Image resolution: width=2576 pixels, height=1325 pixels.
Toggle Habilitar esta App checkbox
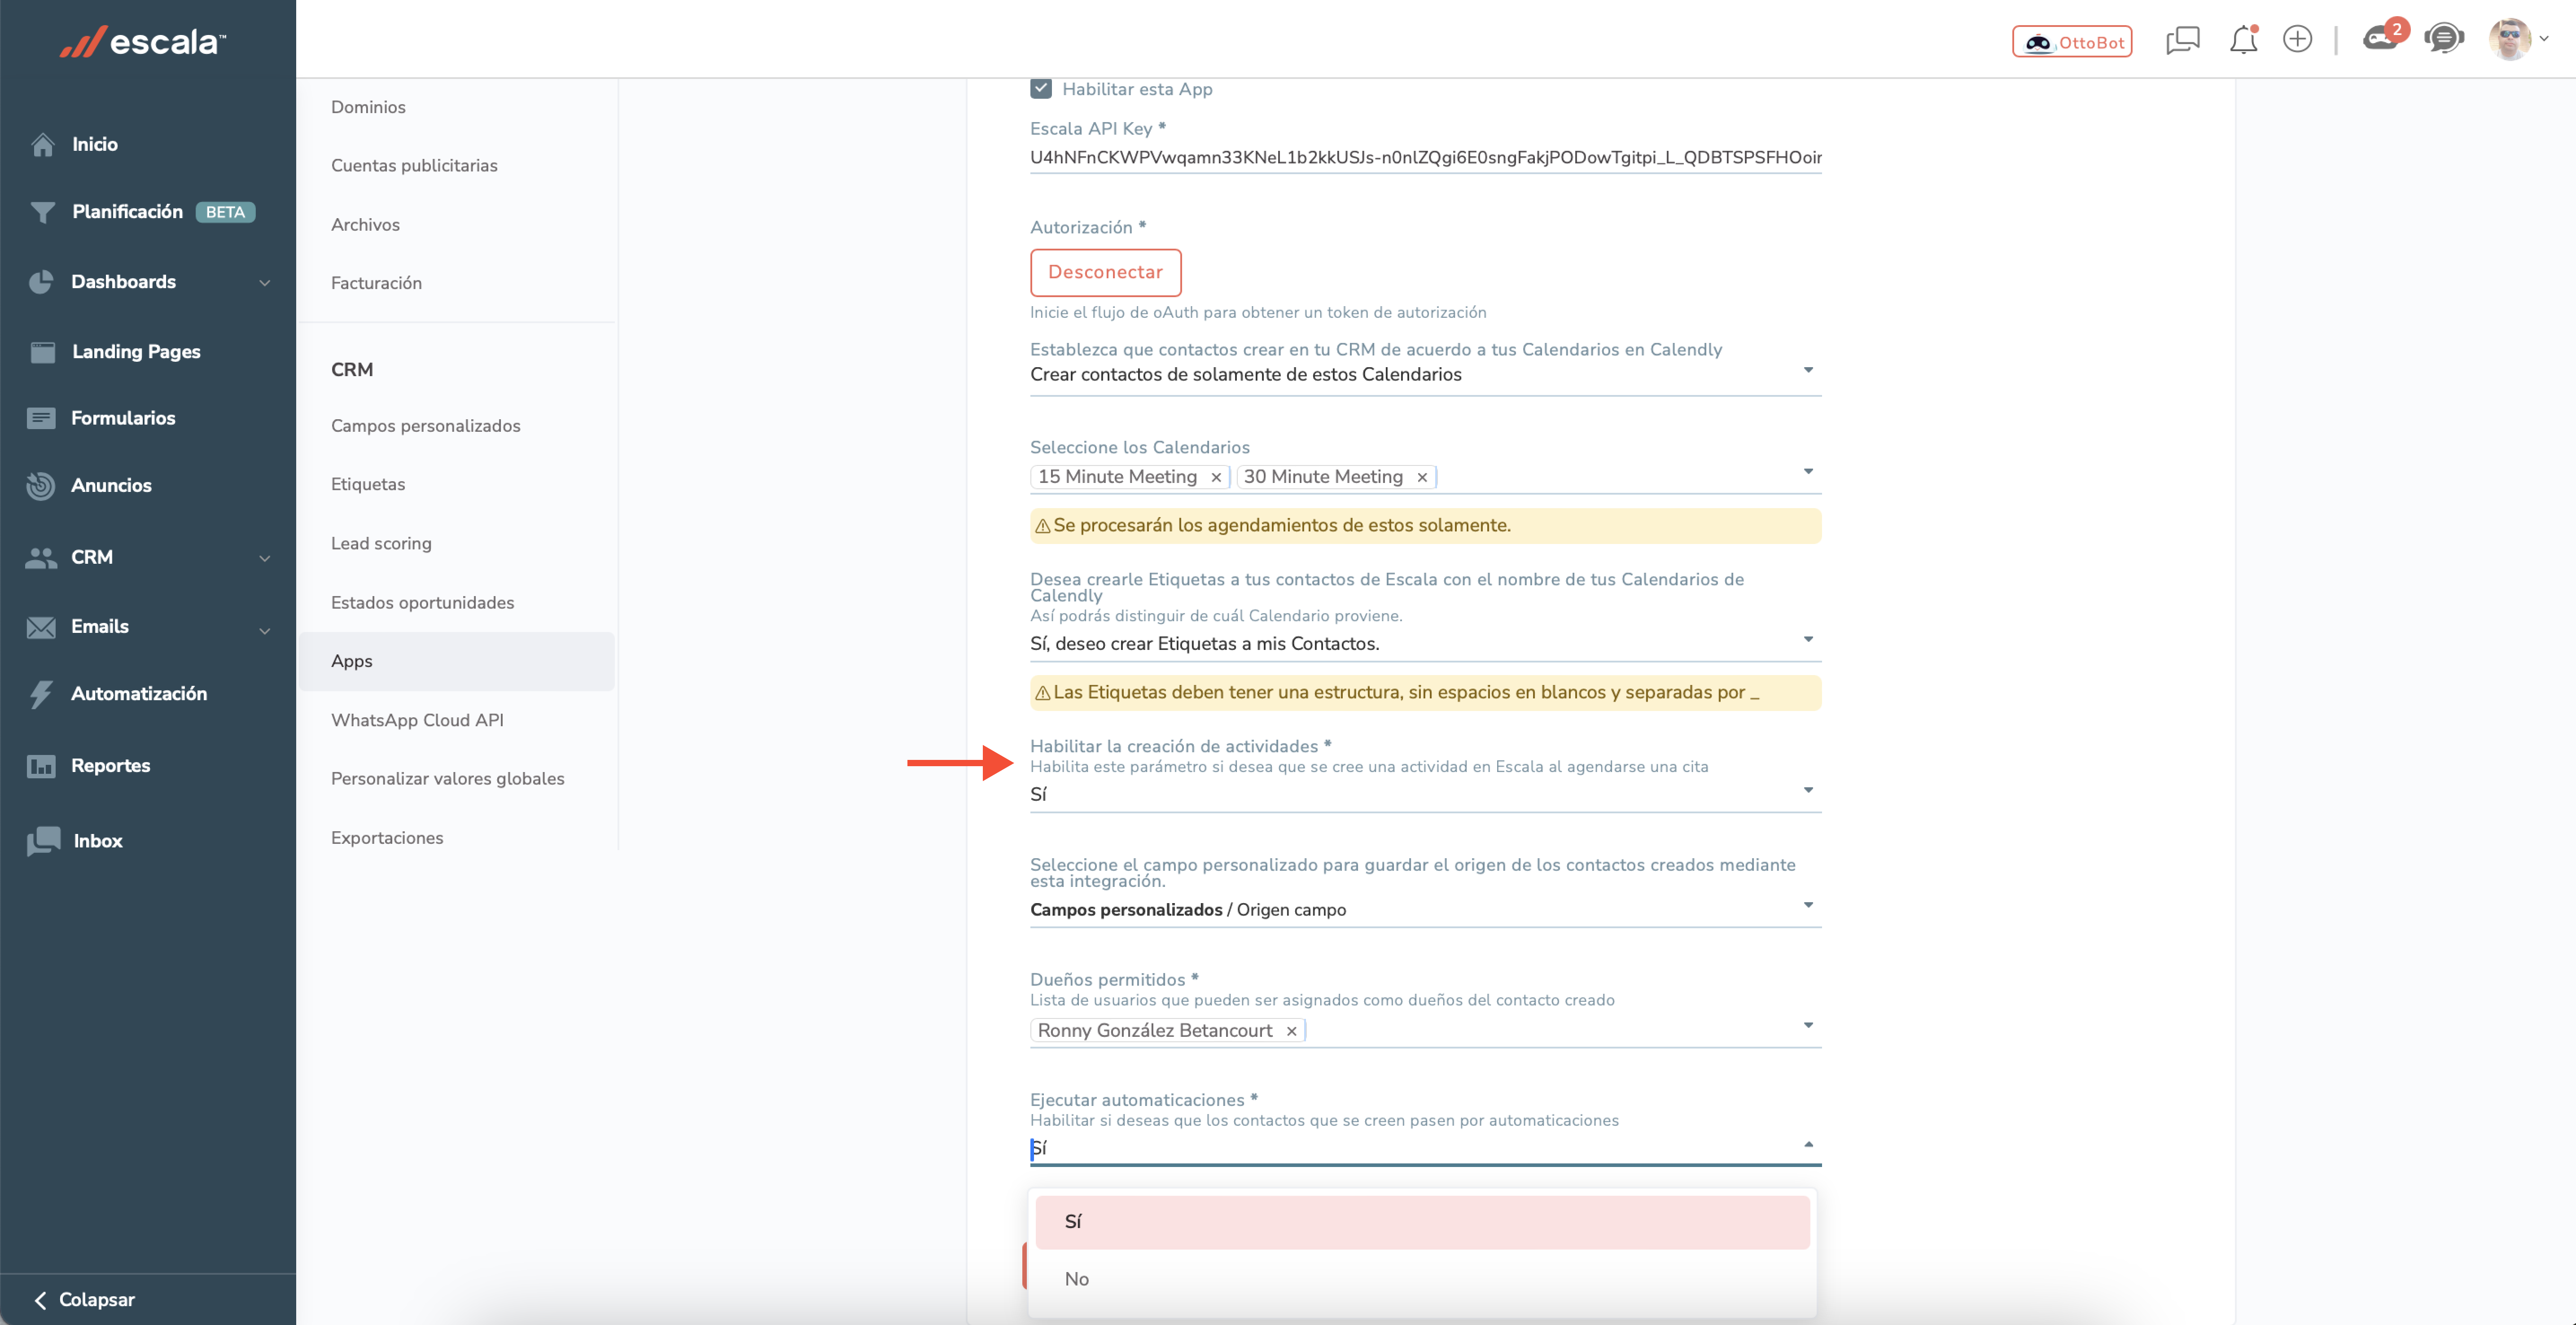pyautogui.click(x=1041, y=89)
